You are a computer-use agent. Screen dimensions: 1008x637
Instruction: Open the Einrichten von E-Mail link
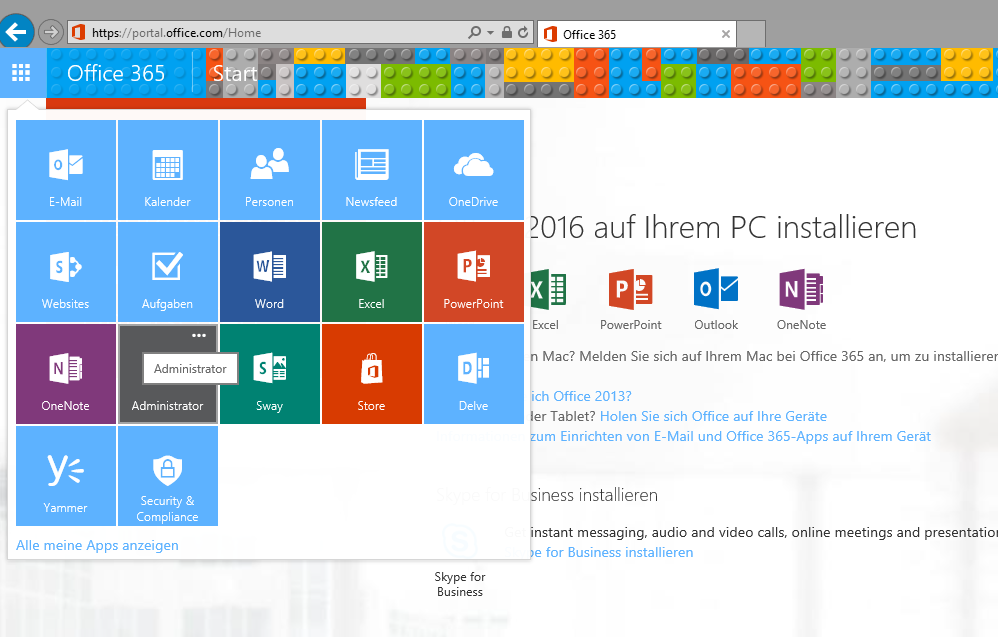pyautogui.click(x=730, y=436)
